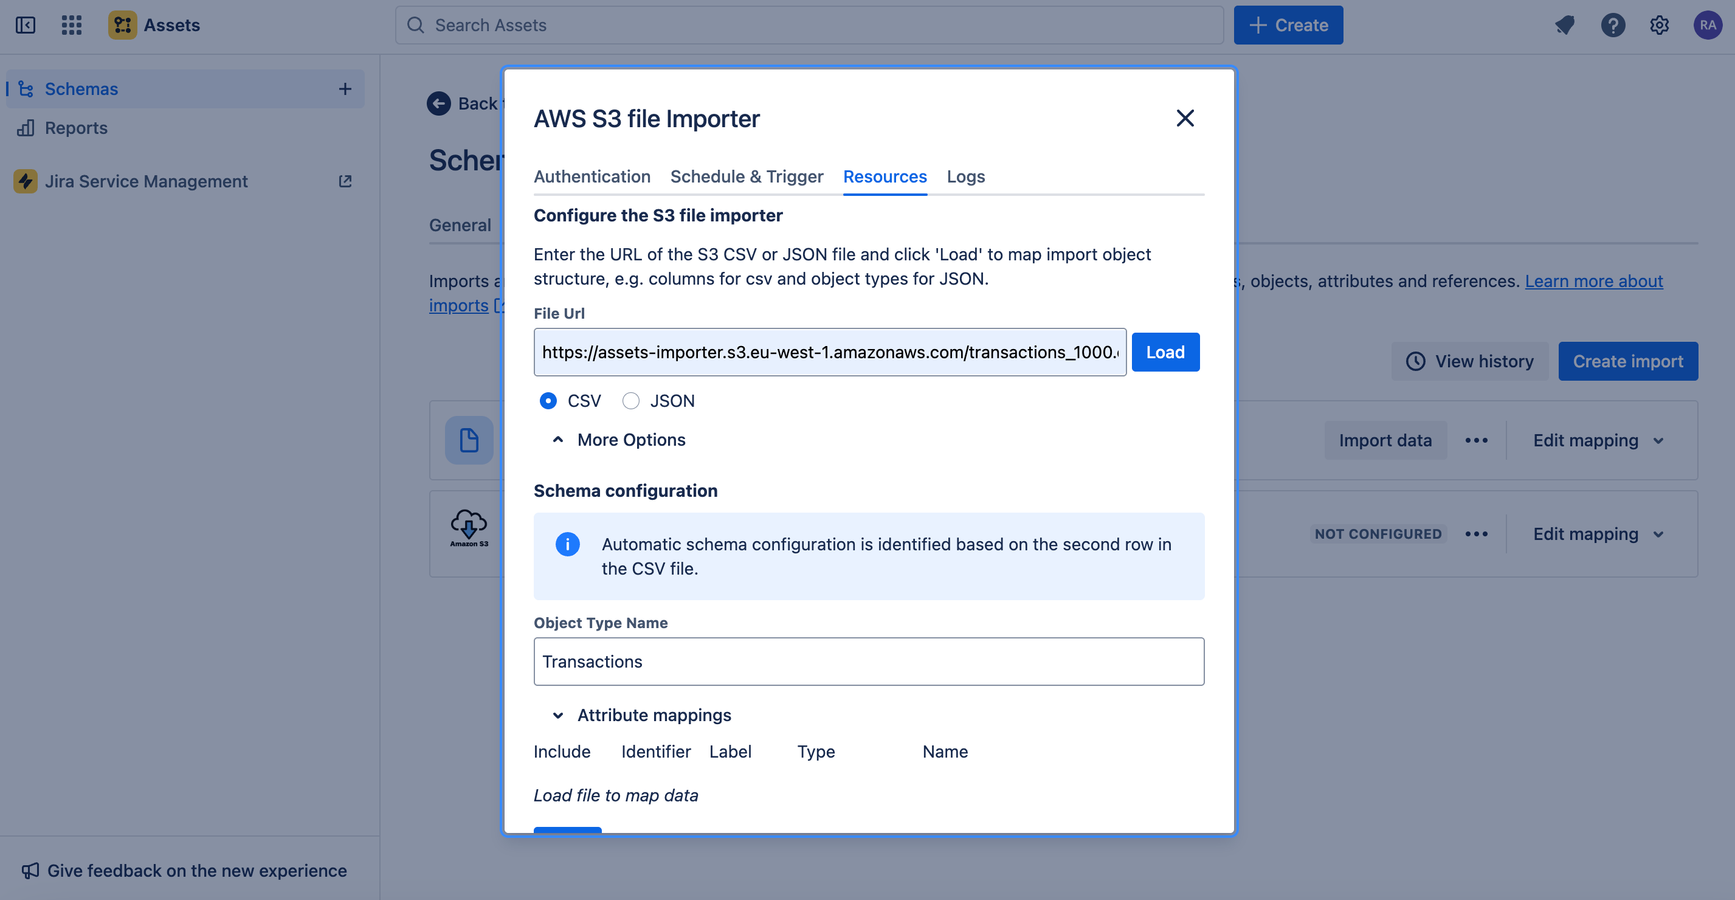The width and height of the screenshot is (1735, 900).
Task: Open notifications megaphone icon in the top bar
Action: (x=1565, y=25)
